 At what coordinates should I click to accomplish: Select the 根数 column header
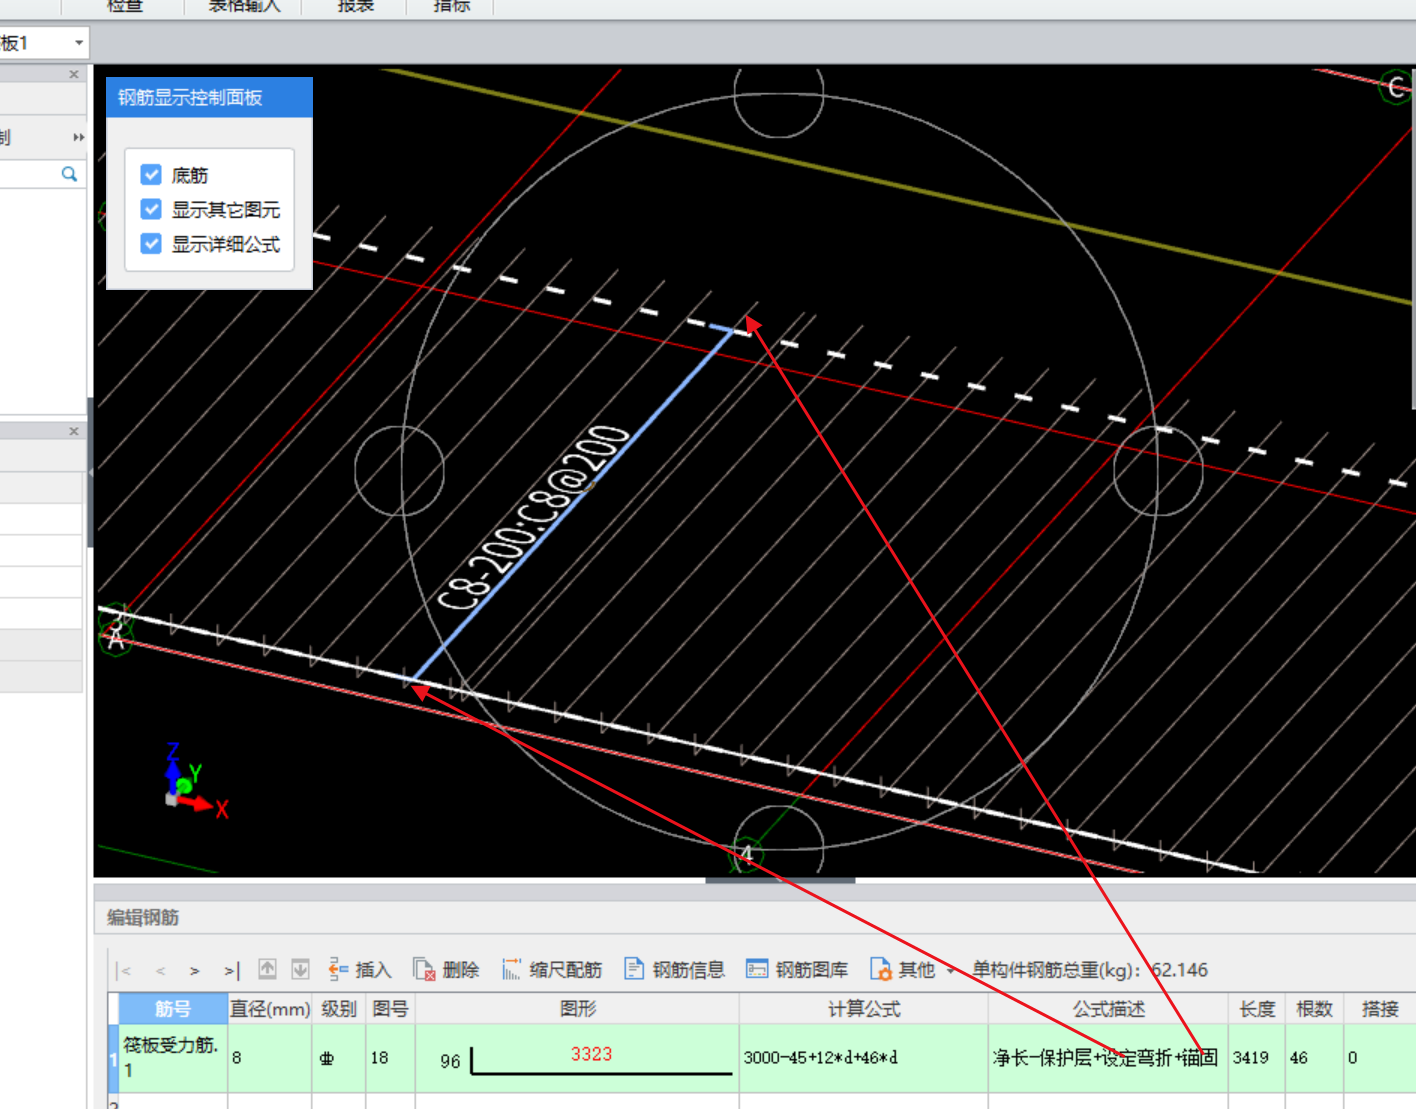(1314, 1009)
